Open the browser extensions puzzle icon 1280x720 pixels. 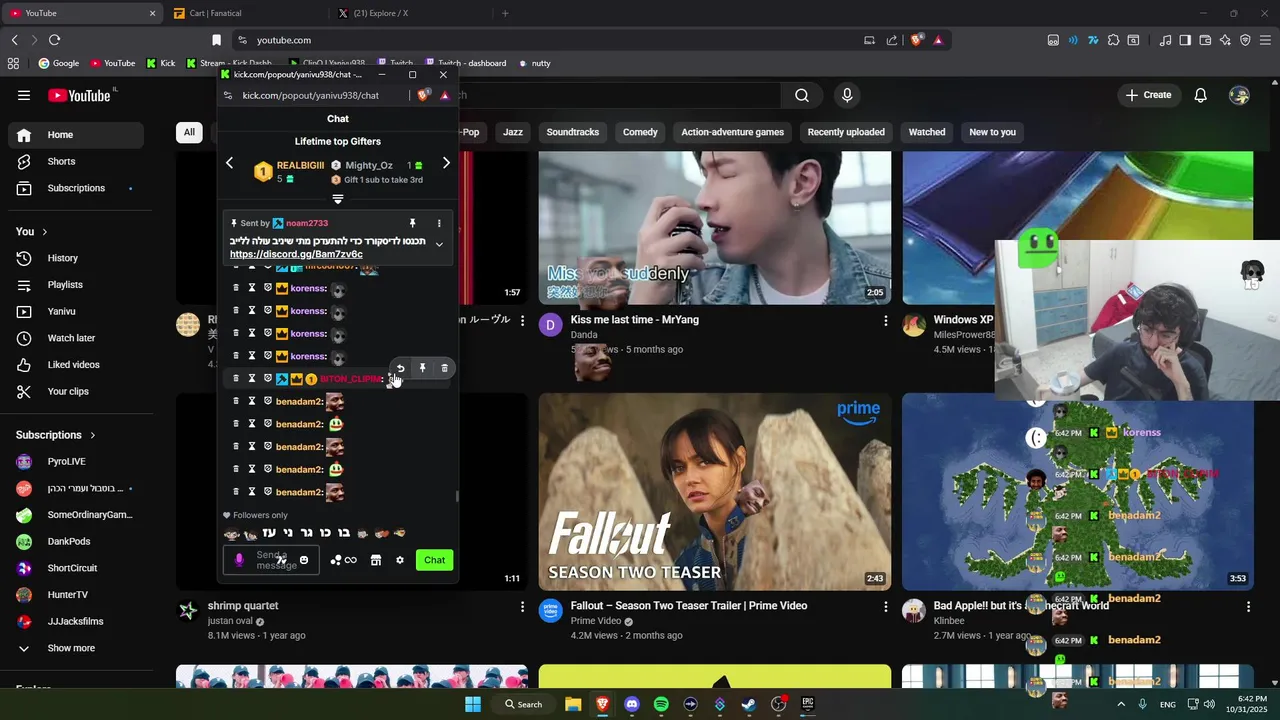point(1113,40)
